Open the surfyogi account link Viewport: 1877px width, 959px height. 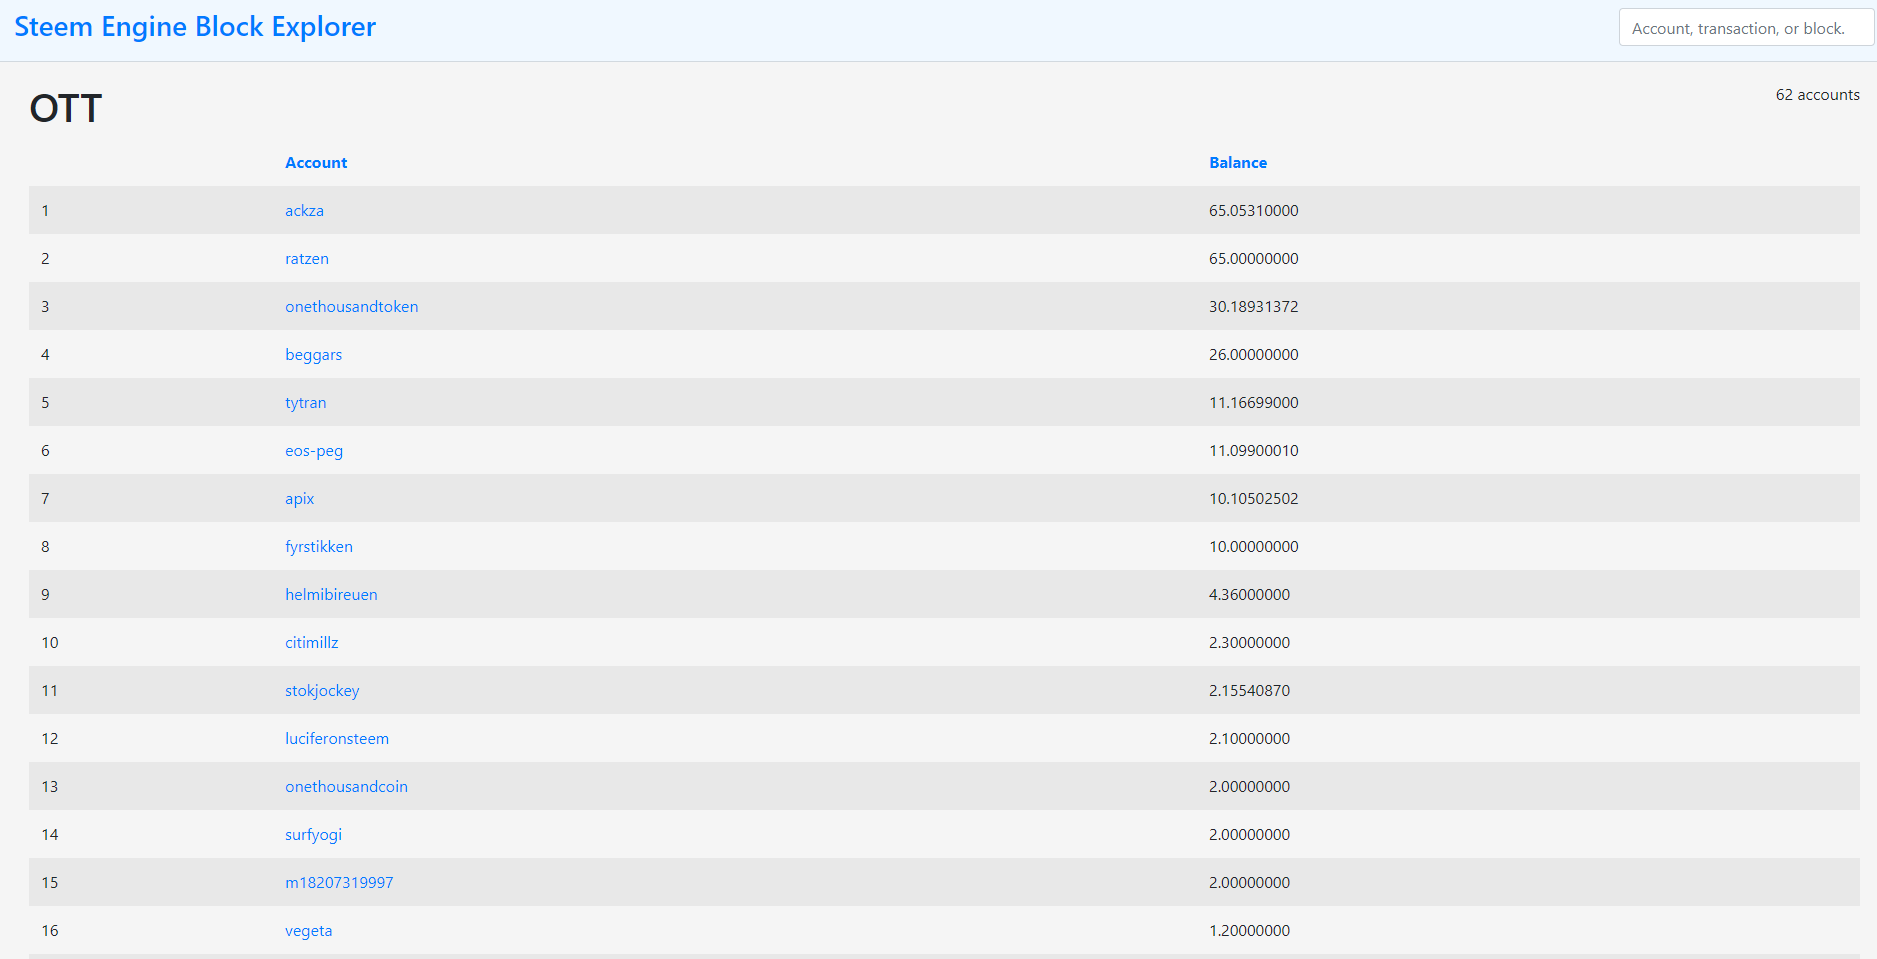click(x=314, y=834)
